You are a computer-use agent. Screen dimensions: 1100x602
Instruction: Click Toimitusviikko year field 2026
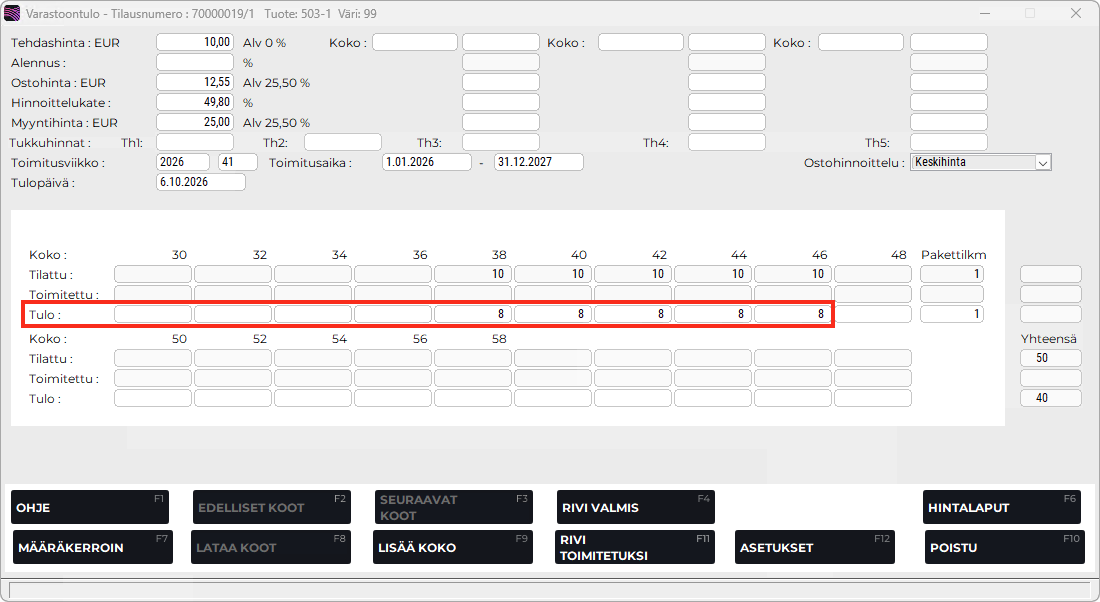click(x=183, y=162)
